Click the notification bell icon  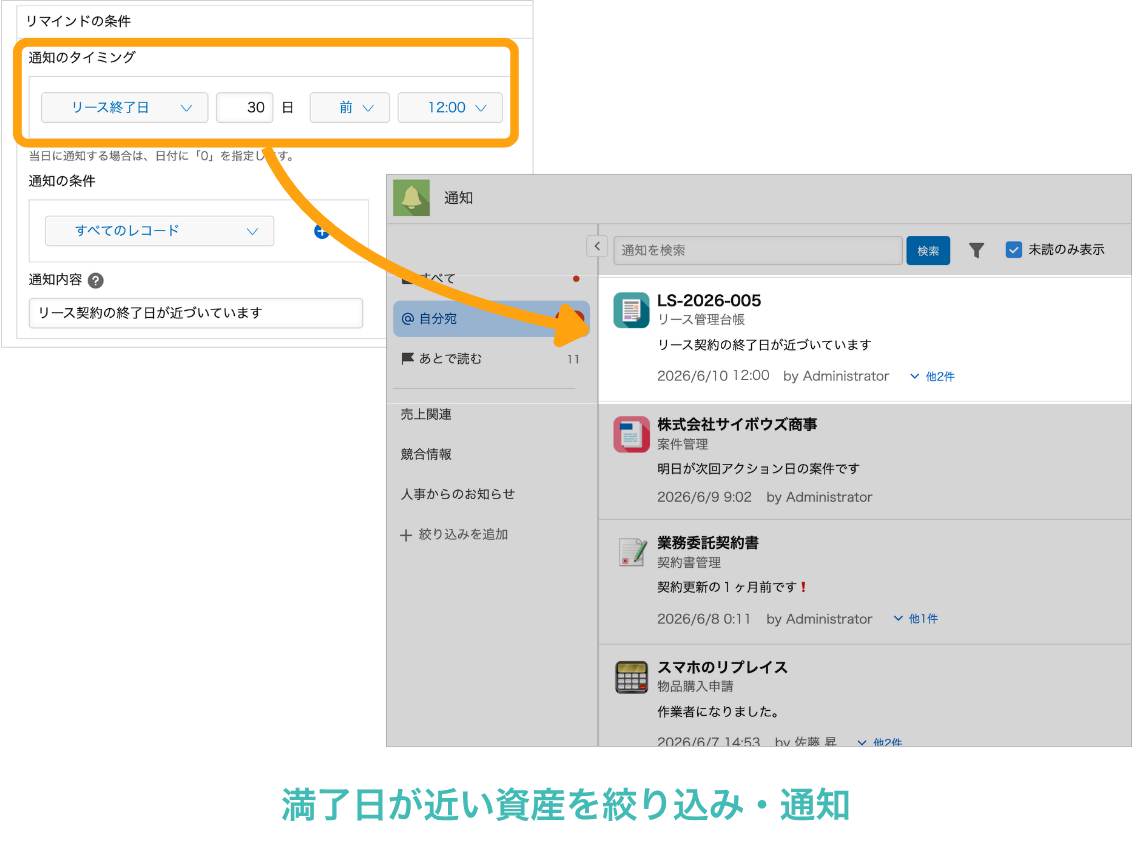(412, 198)
